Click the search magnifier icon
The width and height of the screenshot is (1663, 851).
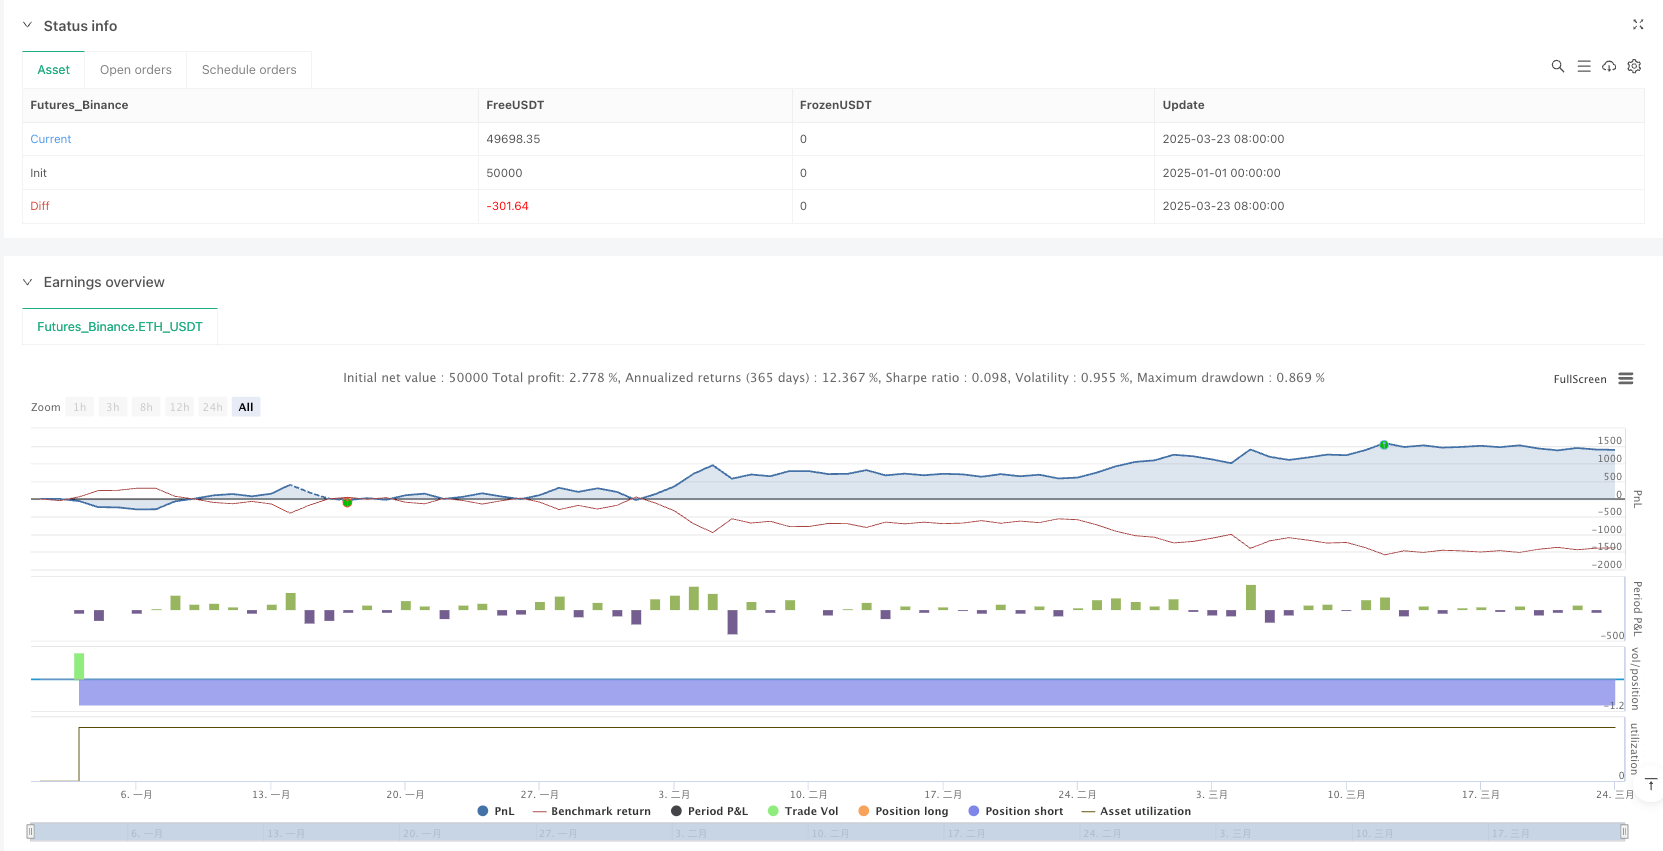(1557, 66)
